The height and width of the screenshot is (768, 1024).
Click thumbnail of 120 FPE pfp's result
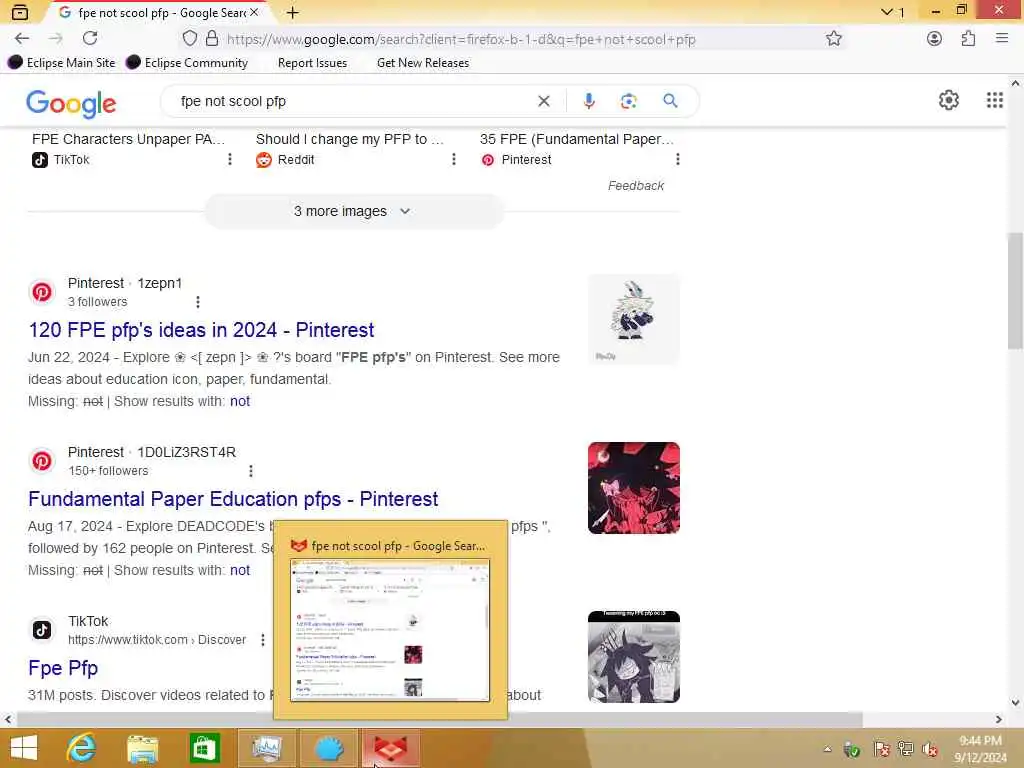(x=633, y=319)
